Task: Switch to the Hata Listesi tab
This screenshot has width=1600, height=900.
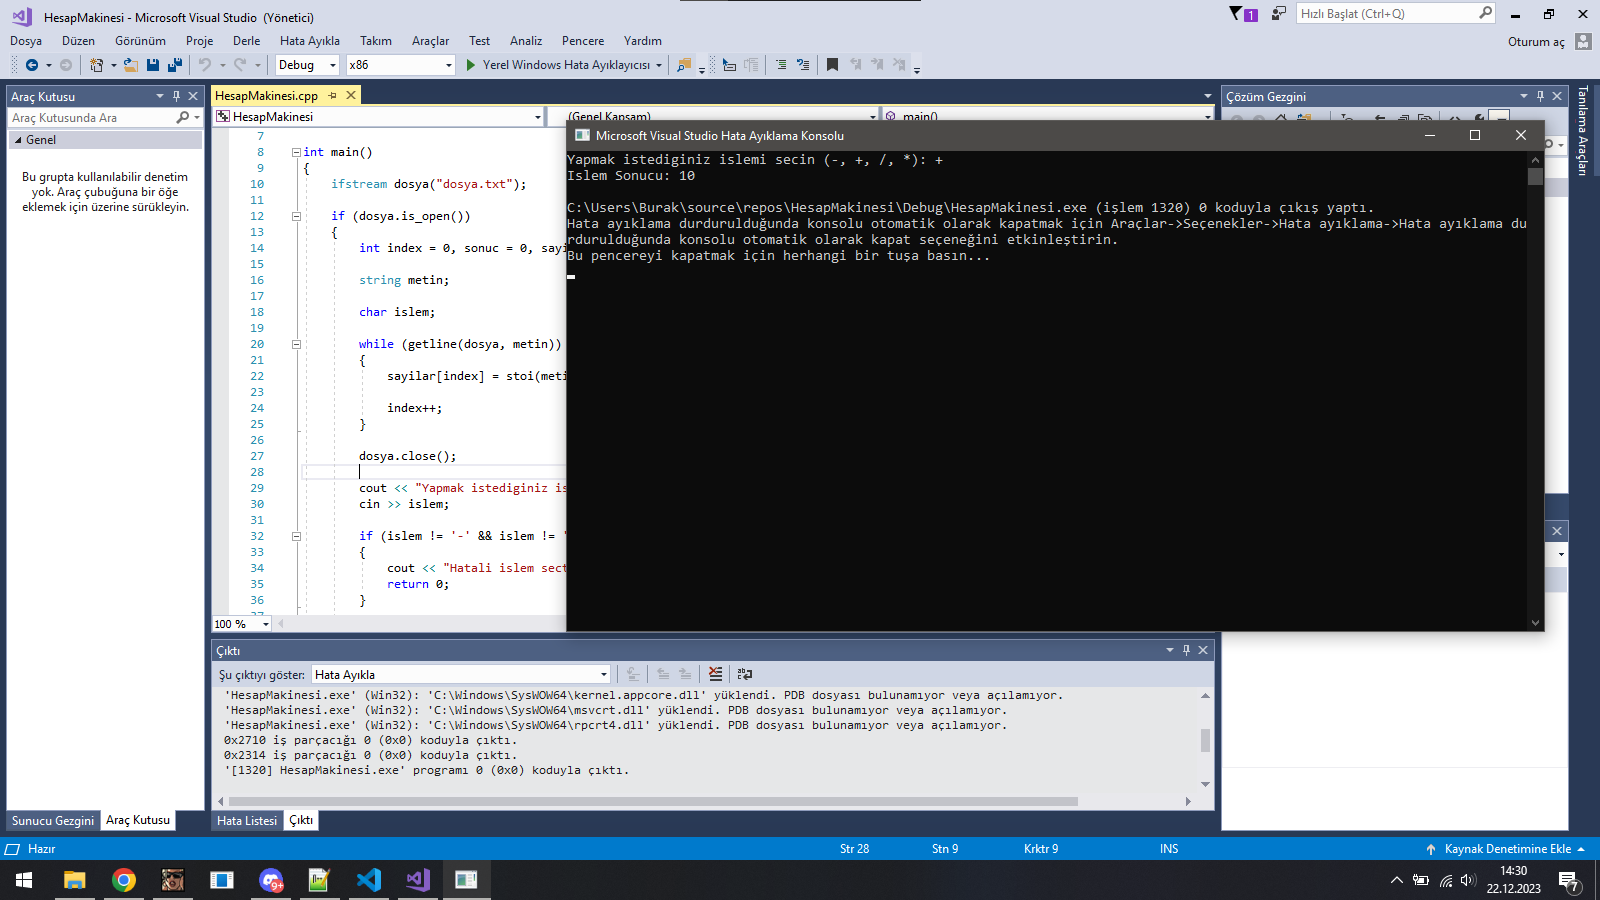Action: point(247,821)
